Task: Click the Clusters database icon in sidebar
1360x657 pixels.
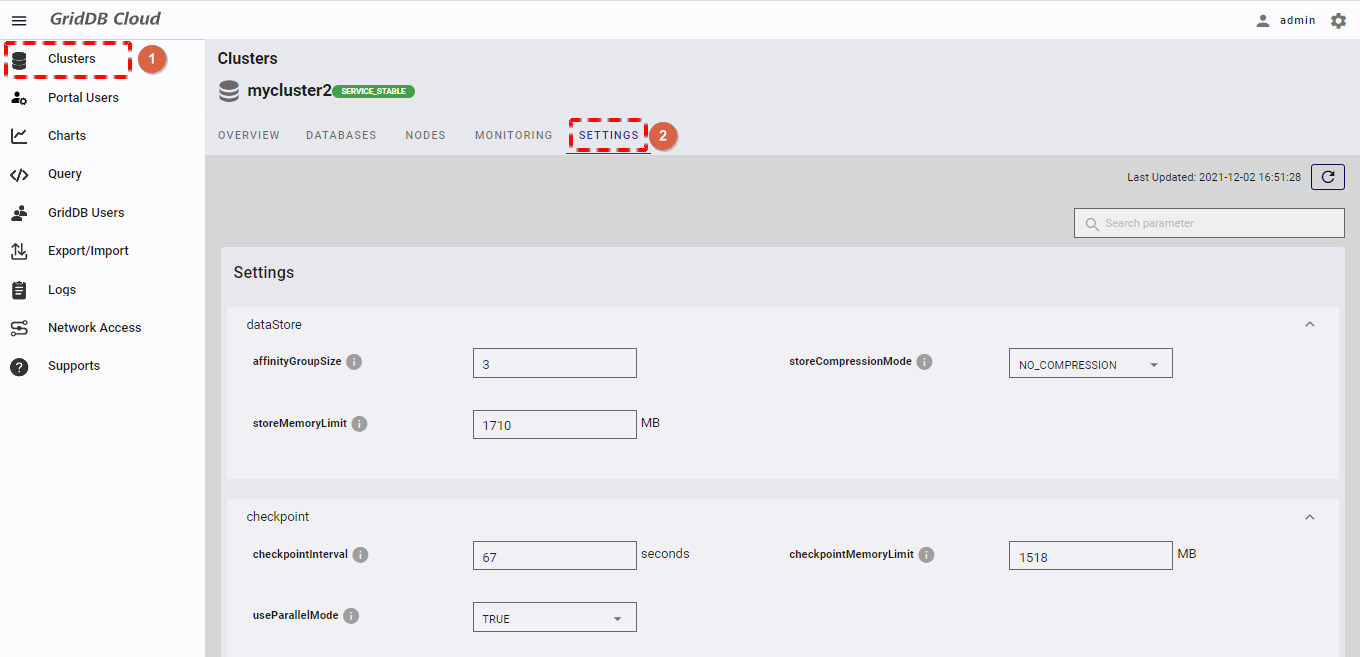Action: [x=19, y=60]
